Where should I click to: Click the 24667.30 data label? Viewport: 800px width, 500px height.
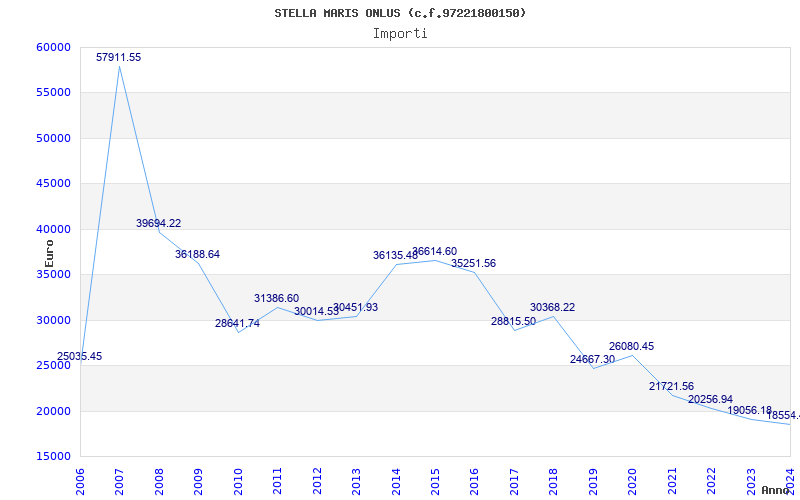[592, 359]
